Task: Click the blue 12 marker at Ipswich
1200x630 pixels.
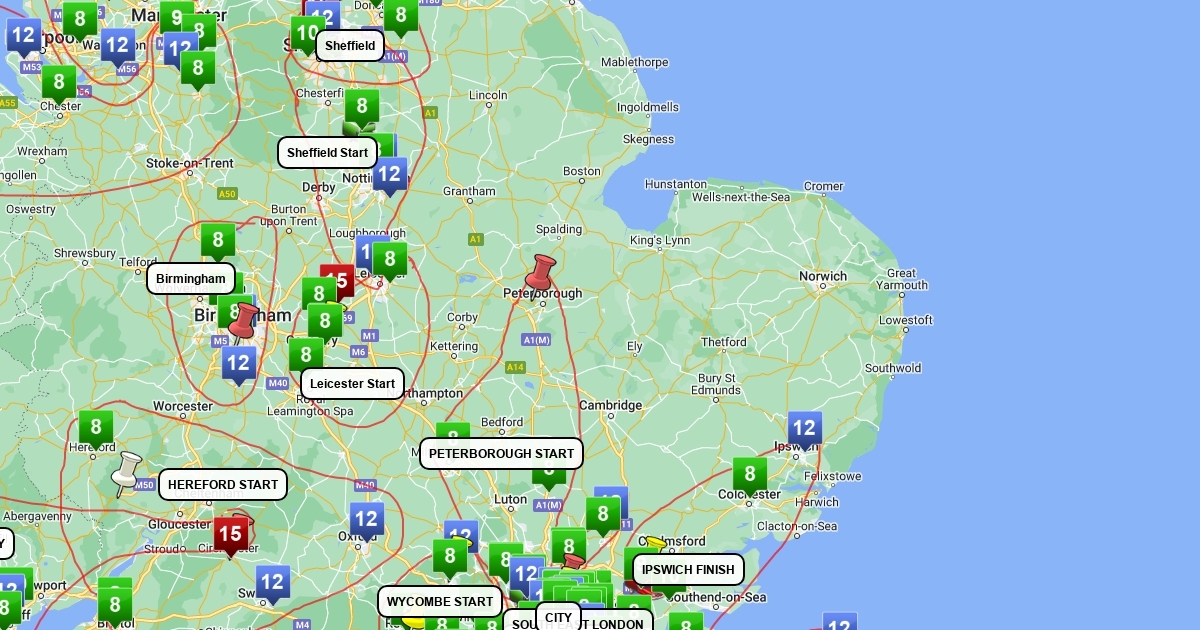Action: pos(804,428)
